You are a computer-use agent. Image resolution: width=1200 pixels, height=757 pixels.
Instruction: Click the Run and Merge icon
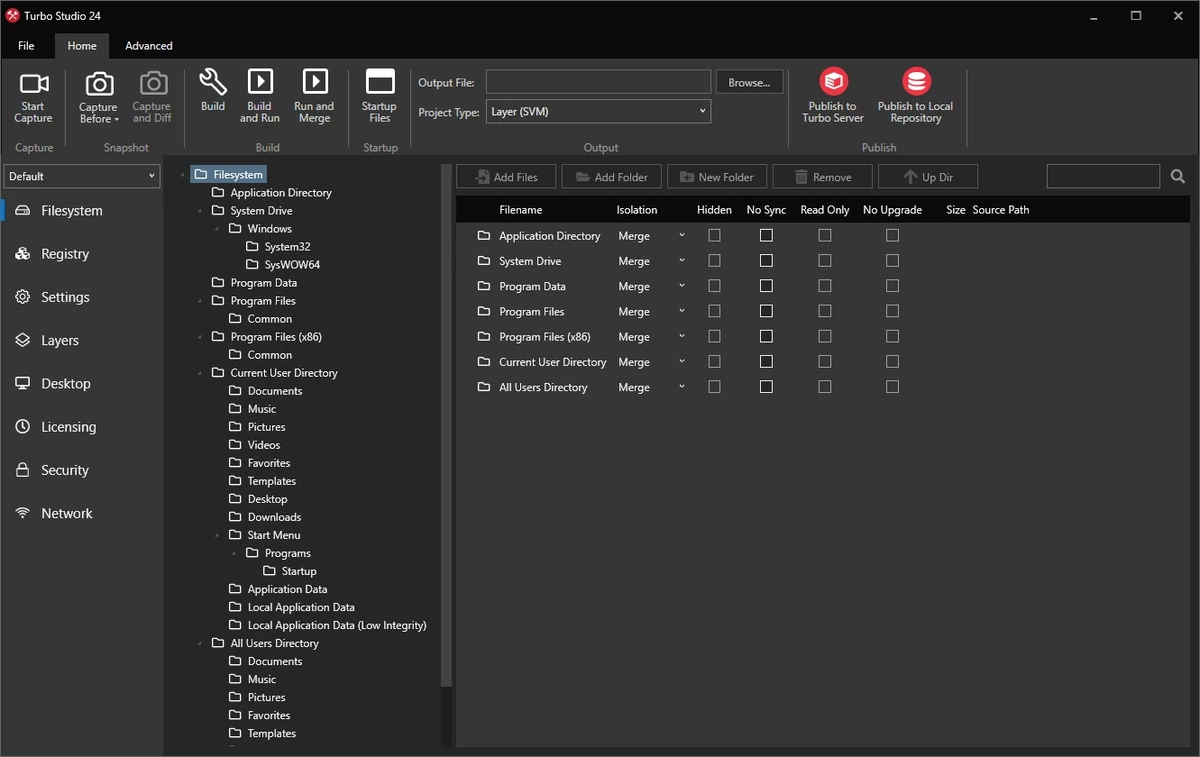click(314, 82)
